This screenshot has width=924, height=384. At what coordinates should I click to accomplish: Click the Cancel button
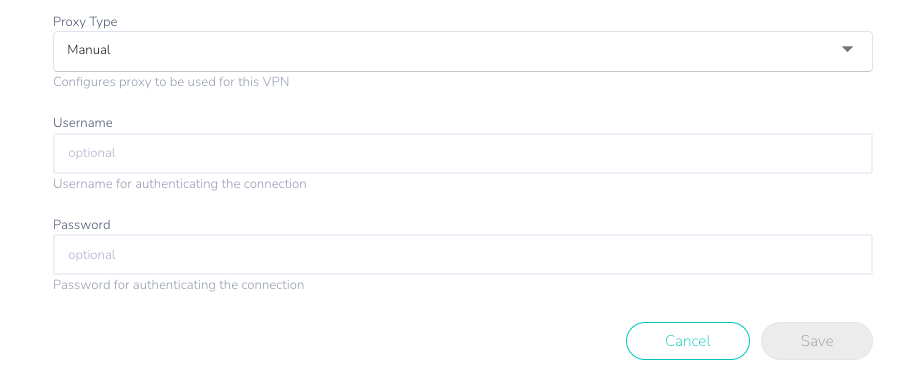[688, 341]
